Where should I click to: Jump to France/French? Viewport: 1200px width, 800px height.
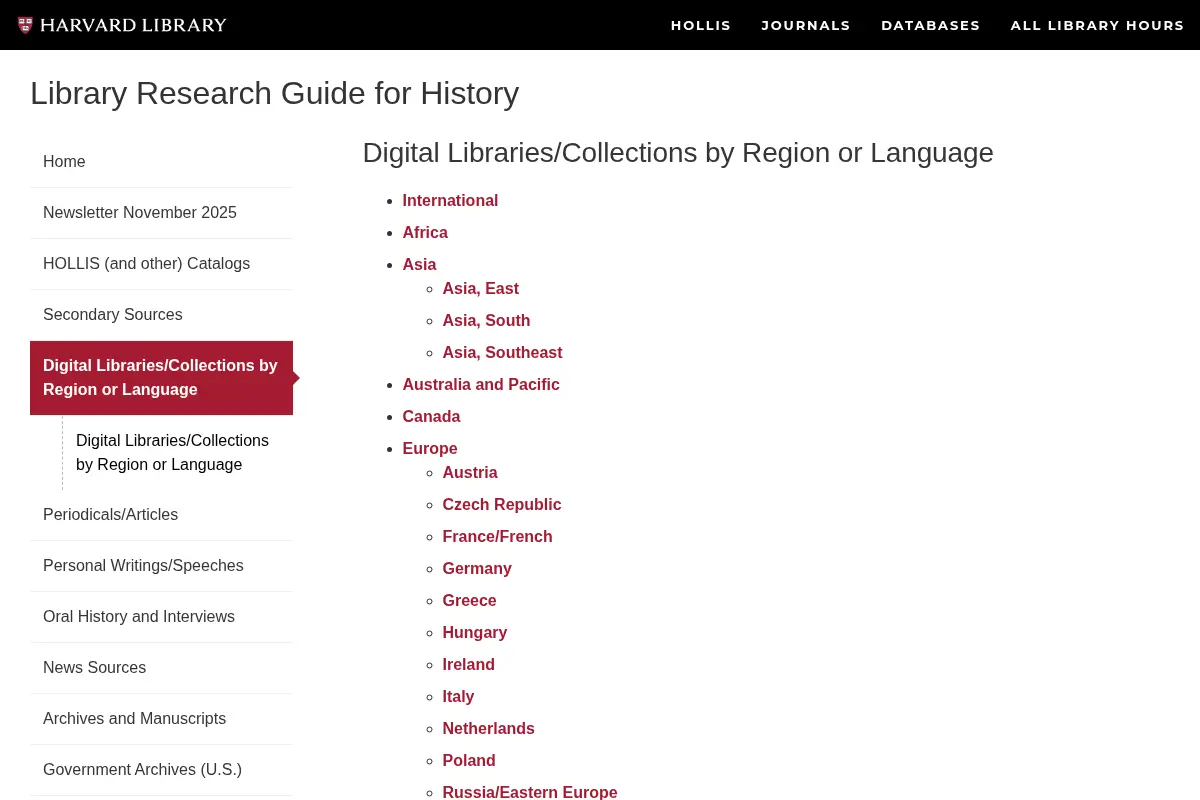(x=497, y=537)
